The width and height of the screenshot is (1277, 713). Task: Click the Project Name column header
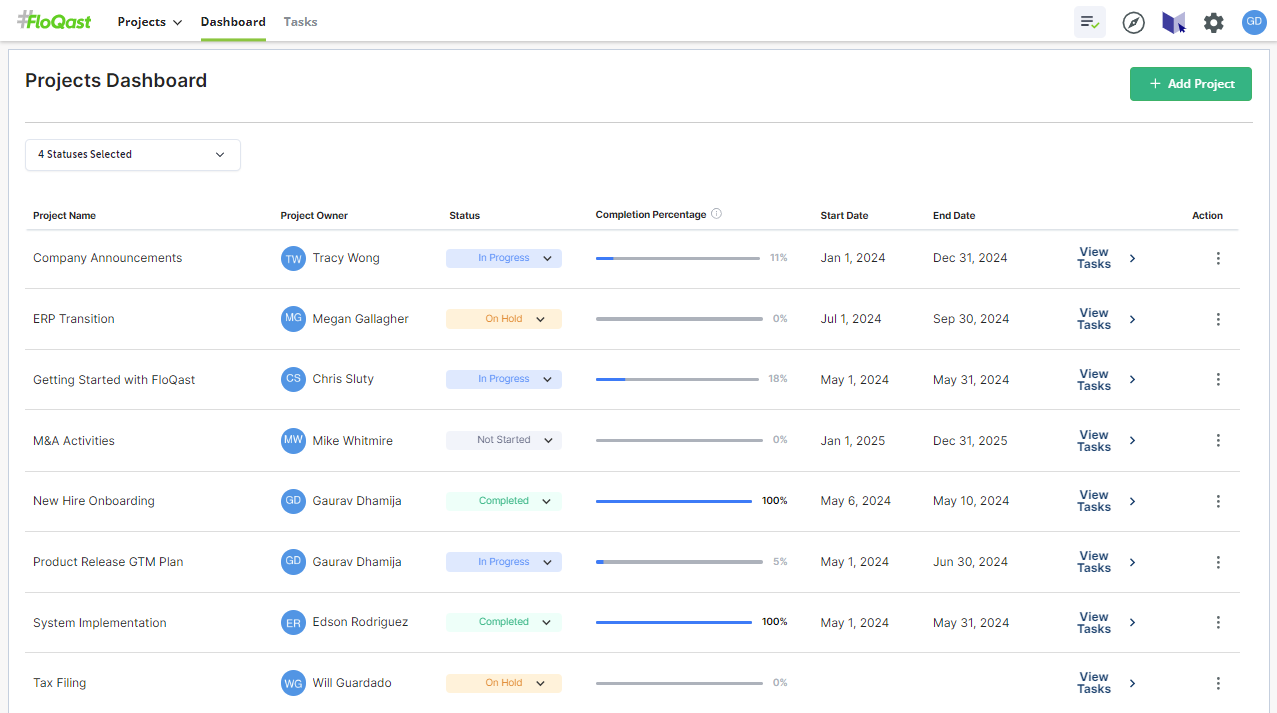click(64, 215)
